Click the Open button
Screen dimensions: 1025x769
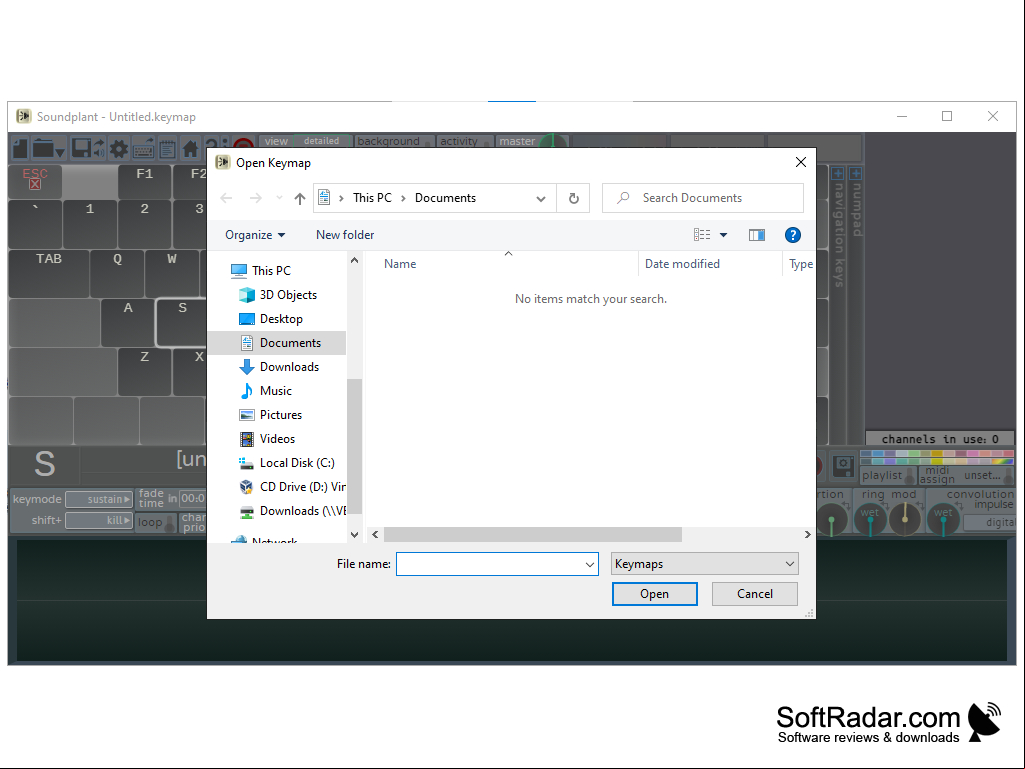coord(654,594)
